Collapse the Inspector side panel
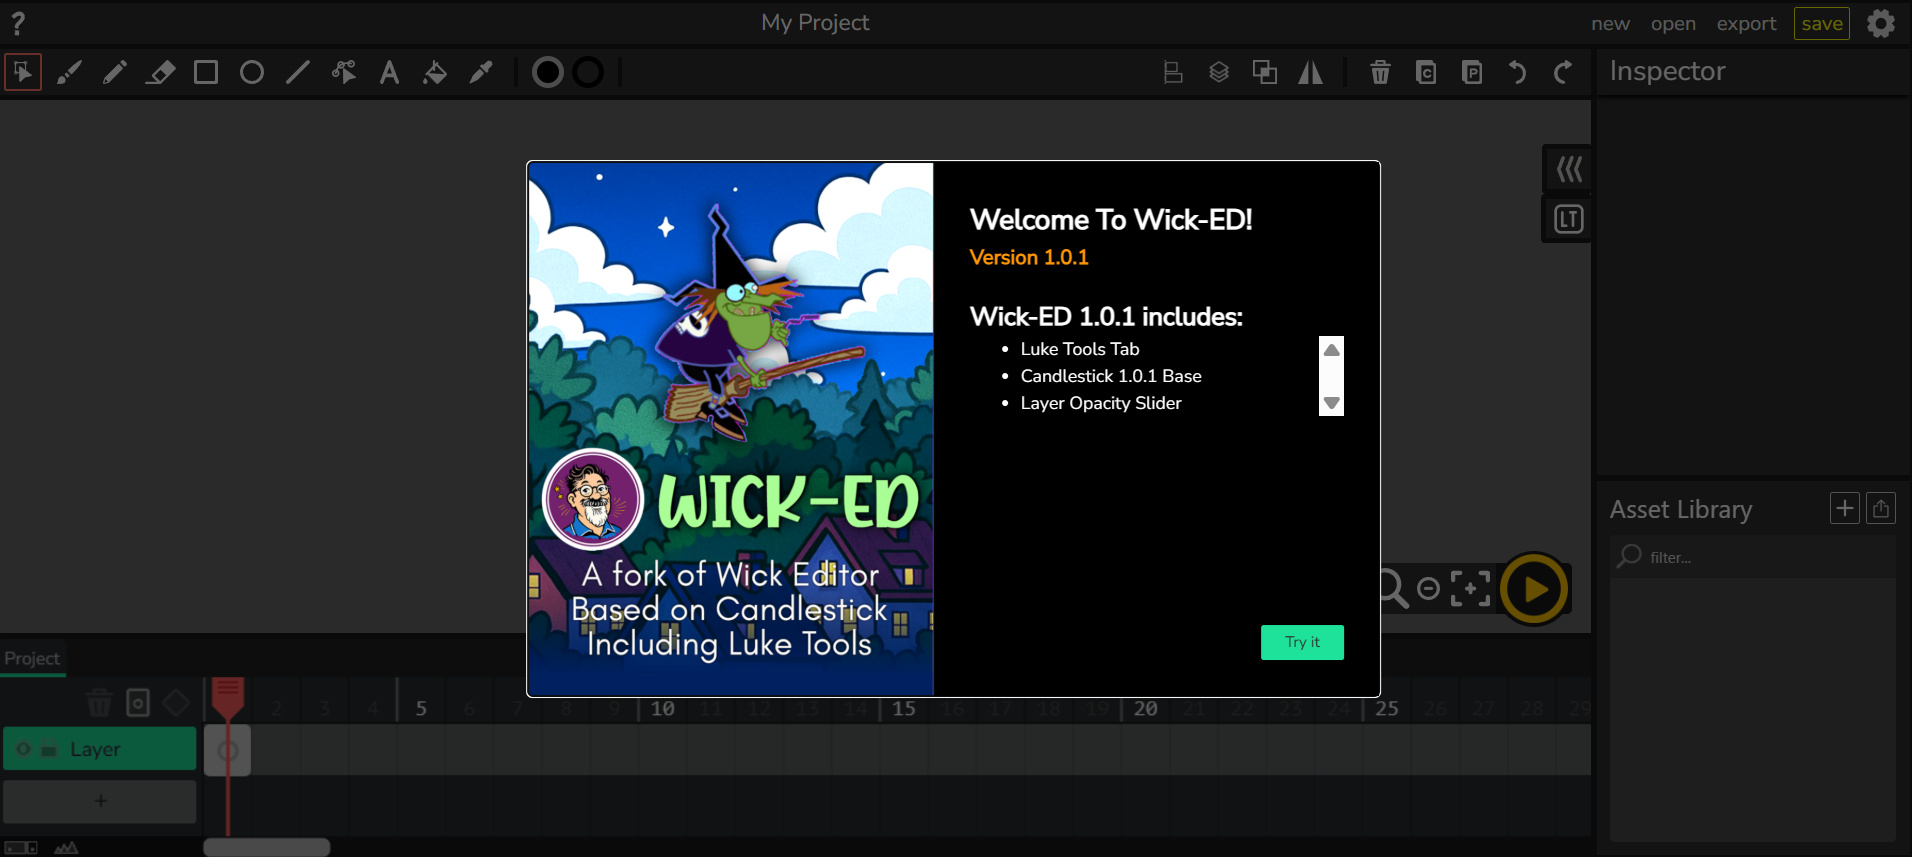The height and width of the screenshot is (857, 1912). (x=1568, y=169)
